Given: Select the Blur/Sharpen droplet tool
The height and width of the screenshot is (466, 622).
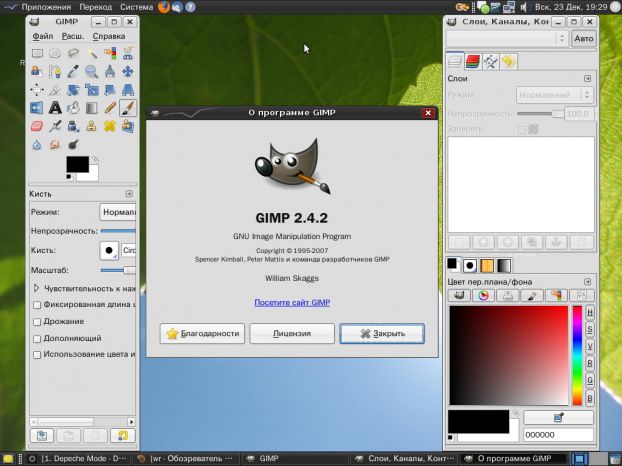Looking at the screenshot, I should pyautogui.click(x=37, y=144).
